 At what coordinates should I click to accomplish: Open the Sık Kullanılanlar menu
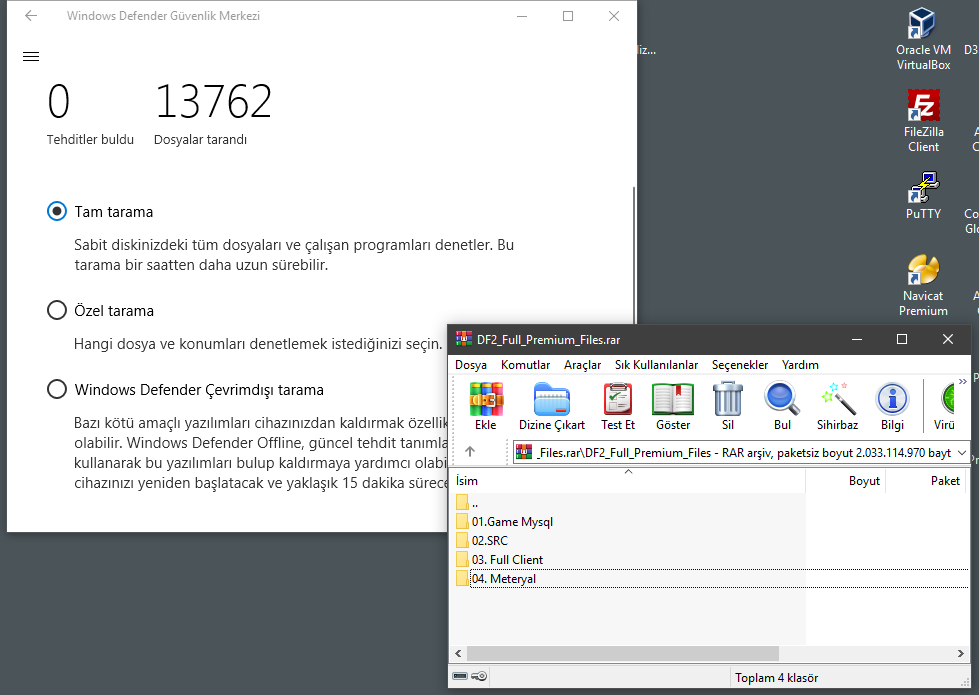pos(656,365)
